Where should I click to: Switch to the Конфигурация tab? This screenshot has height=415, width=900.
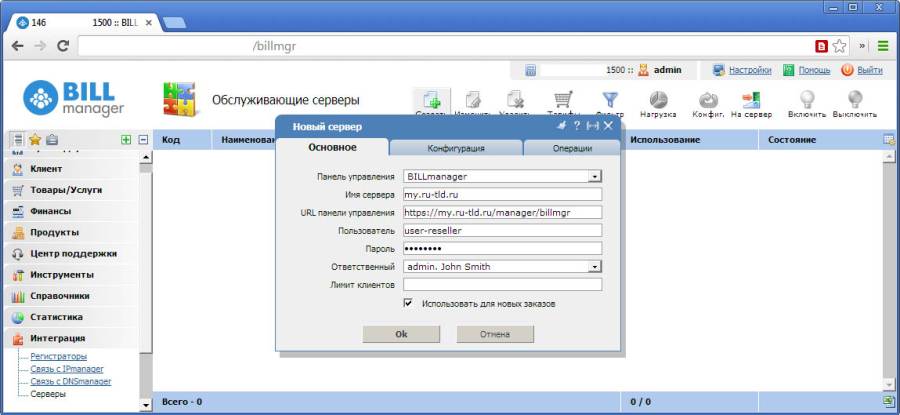(x=456, y=148)
